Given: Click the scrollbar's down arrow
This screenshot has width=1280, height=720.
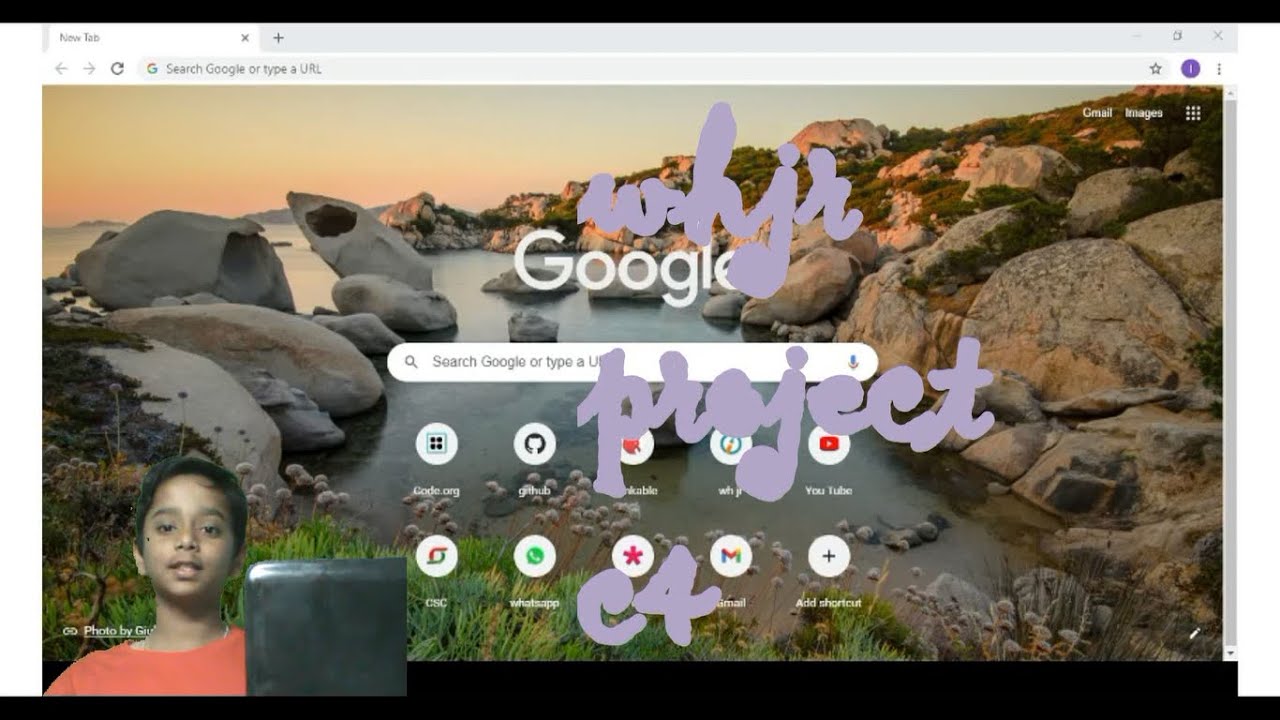Looking at the screenshot, I should (1230, 653).
